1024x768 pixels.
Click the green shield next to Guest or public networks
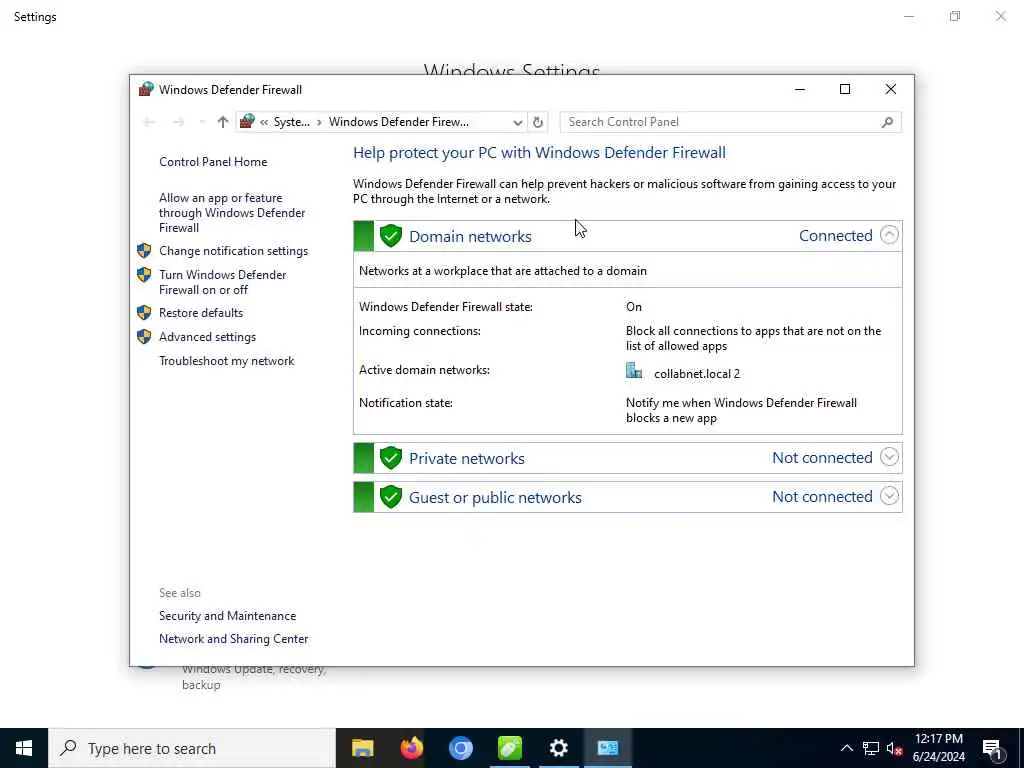tap(391, 497)
